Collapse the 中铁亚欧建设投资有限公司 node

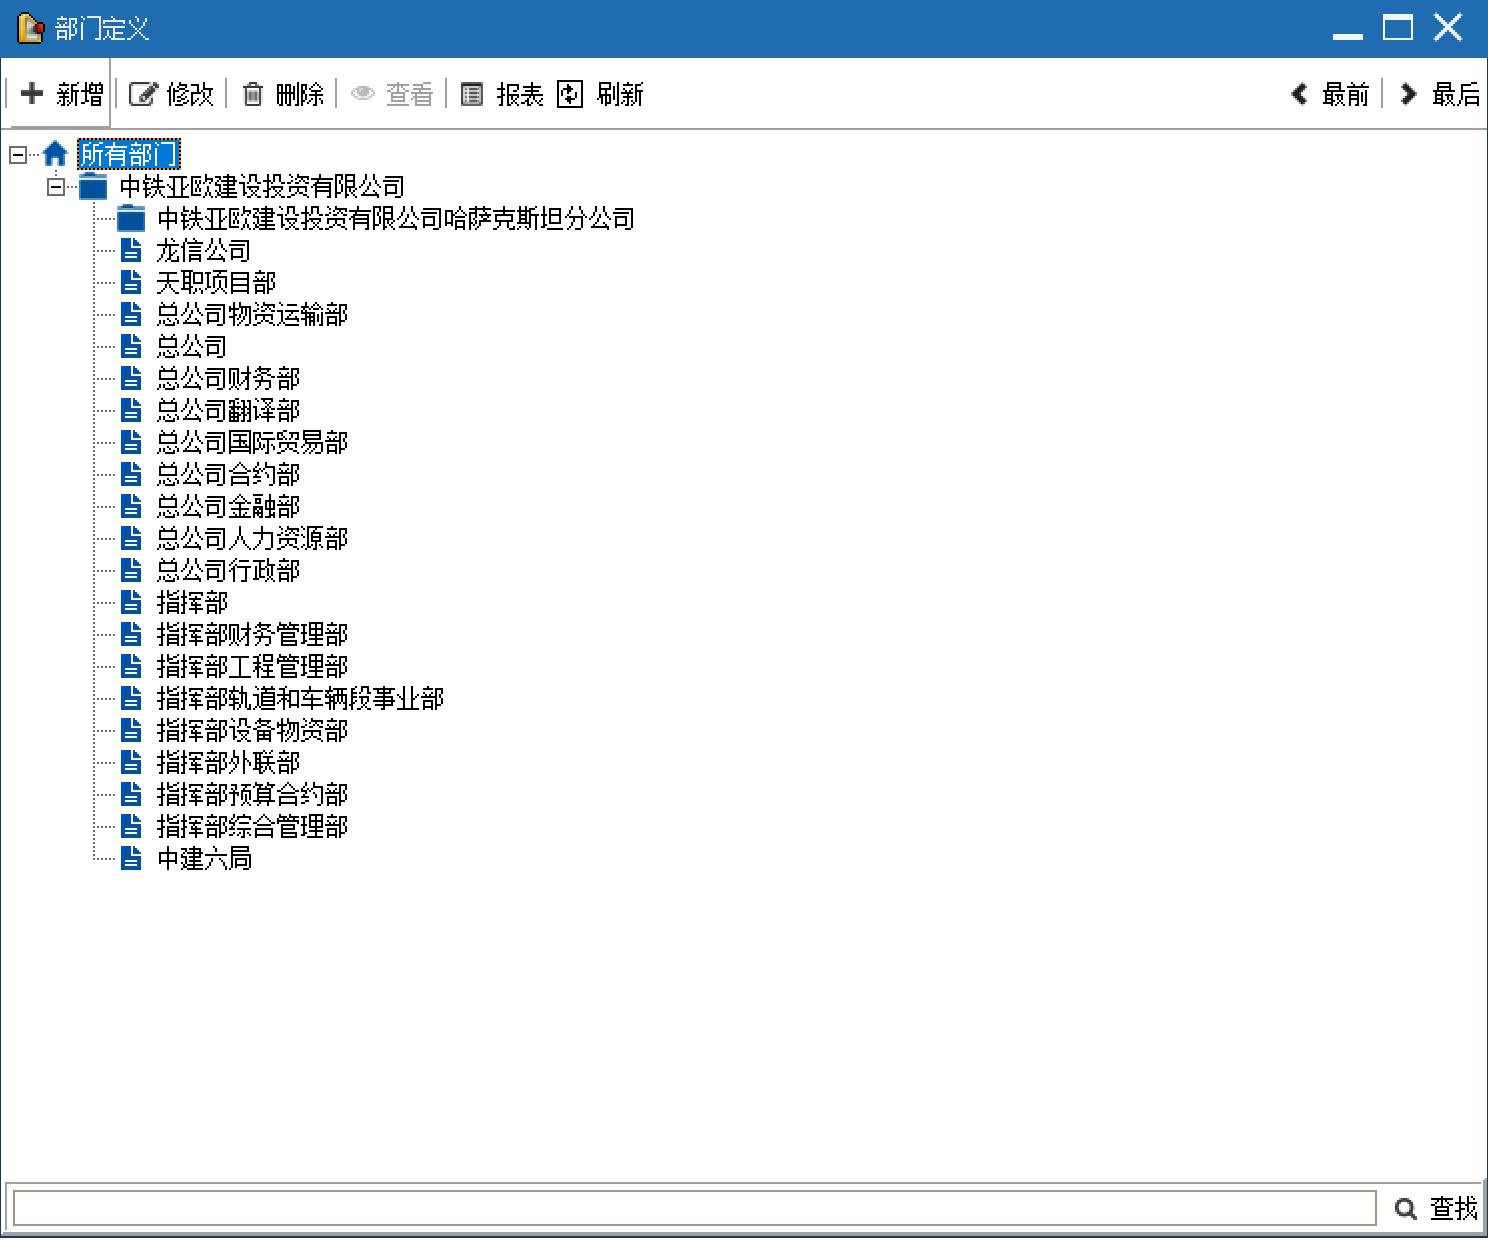click(x=56, y=186)
